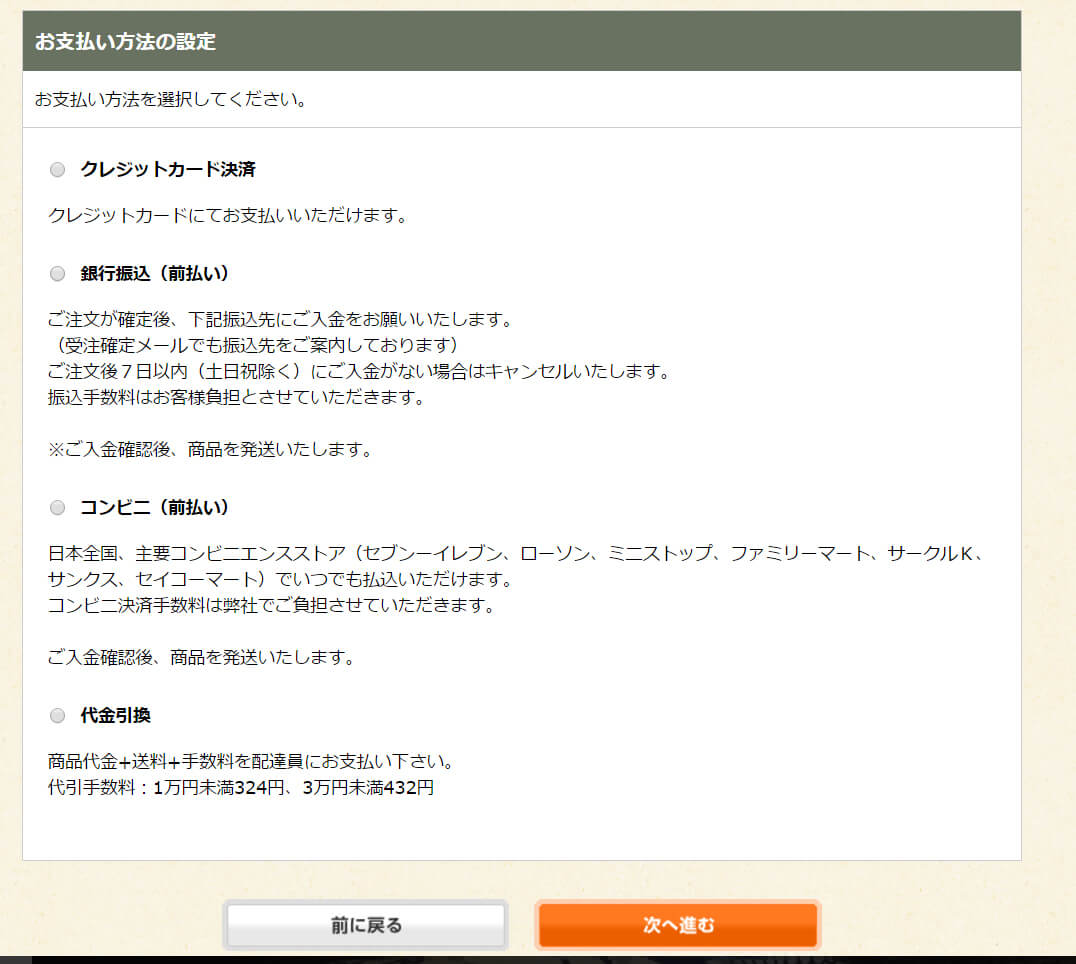Click the 代引手数料 fee amounts line
The image size is (1076, 964).
tap(240, 788)
